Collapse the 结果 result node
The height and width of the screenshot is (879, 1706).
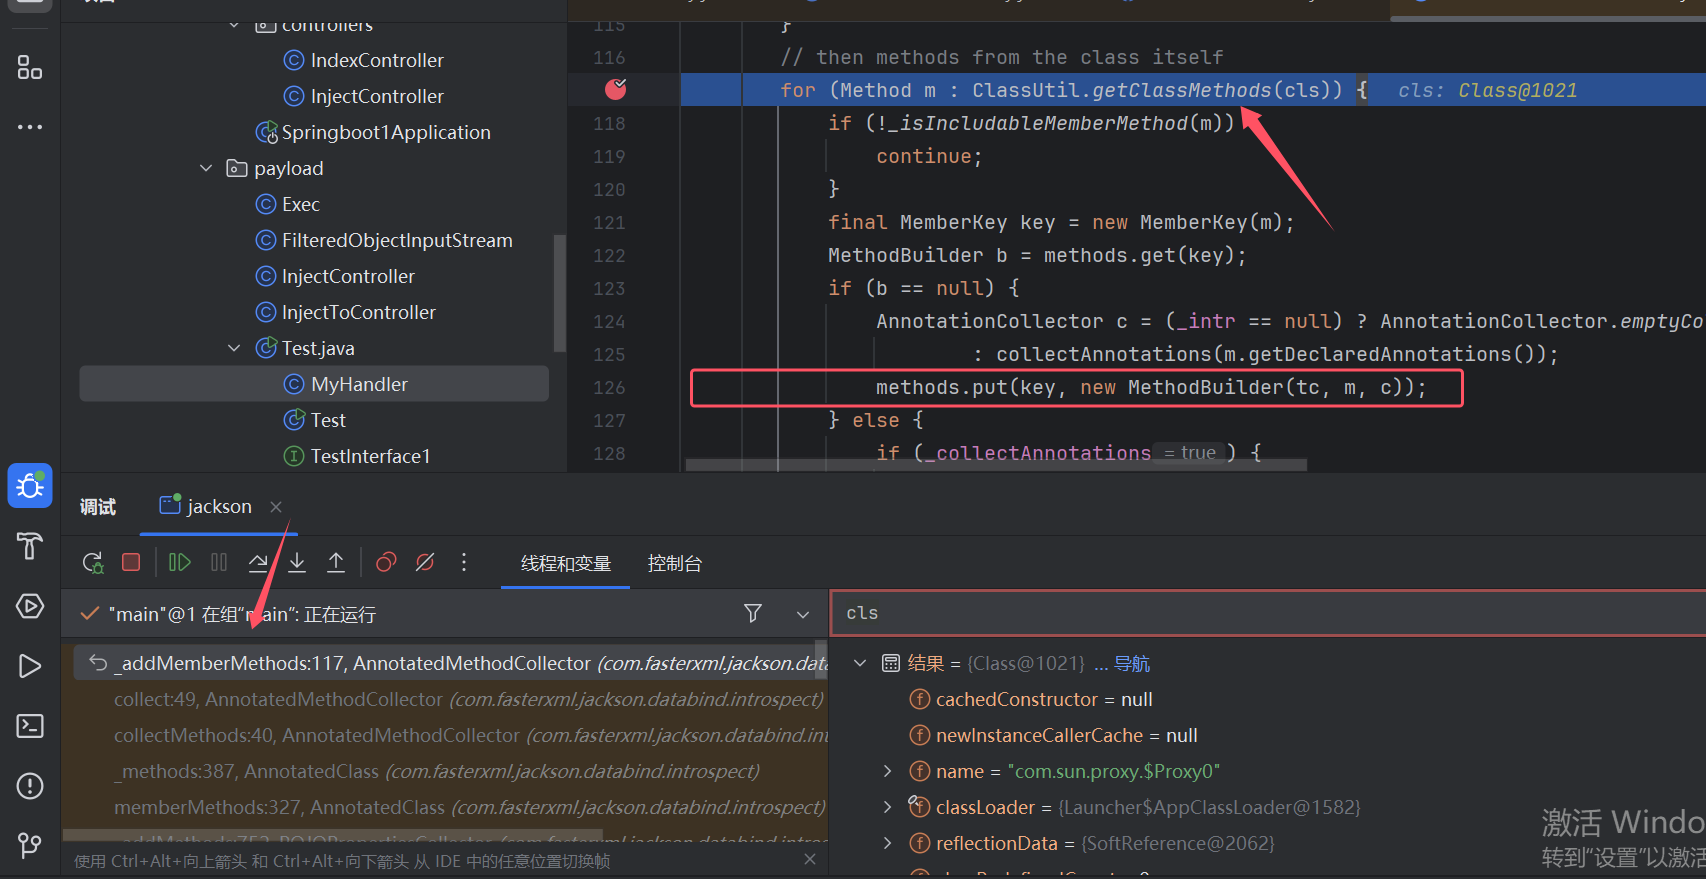860,663
